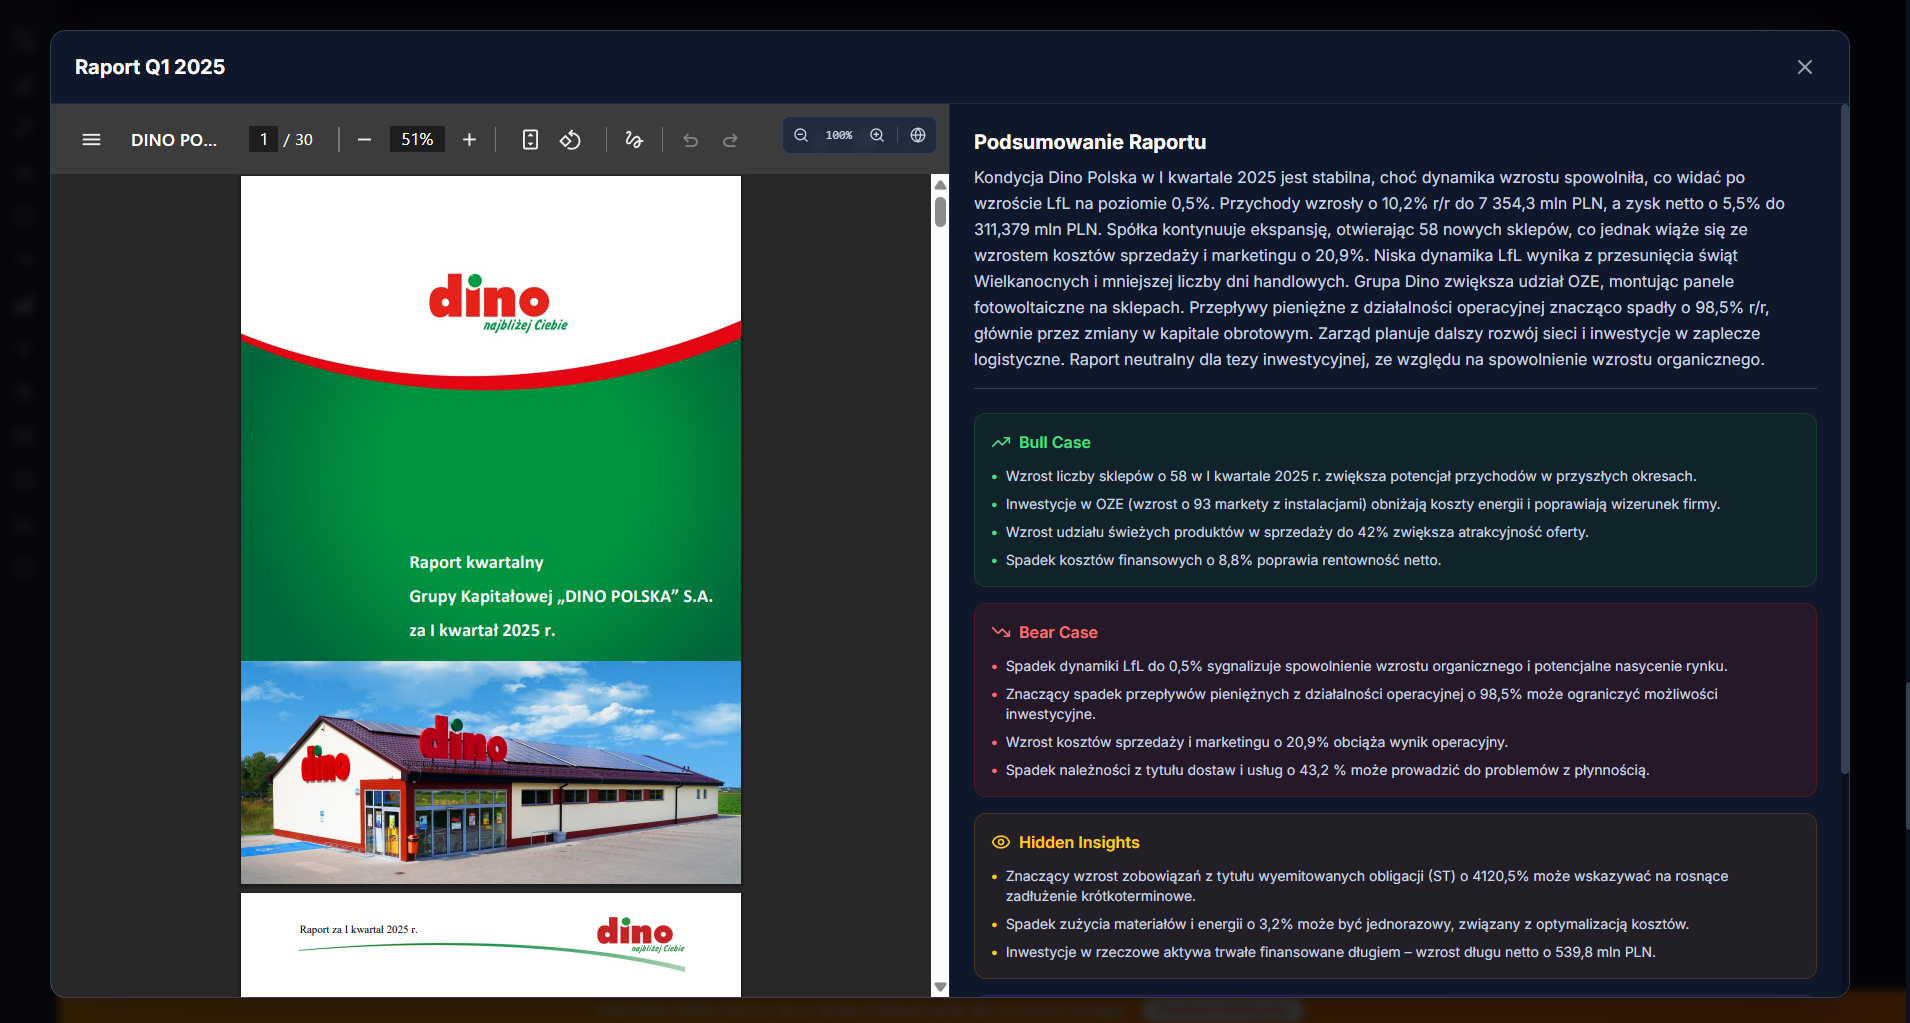Screen dimensions: 1910x1023
Task: Click the 51% zoom level field
Action: click(x=417, y=140)
